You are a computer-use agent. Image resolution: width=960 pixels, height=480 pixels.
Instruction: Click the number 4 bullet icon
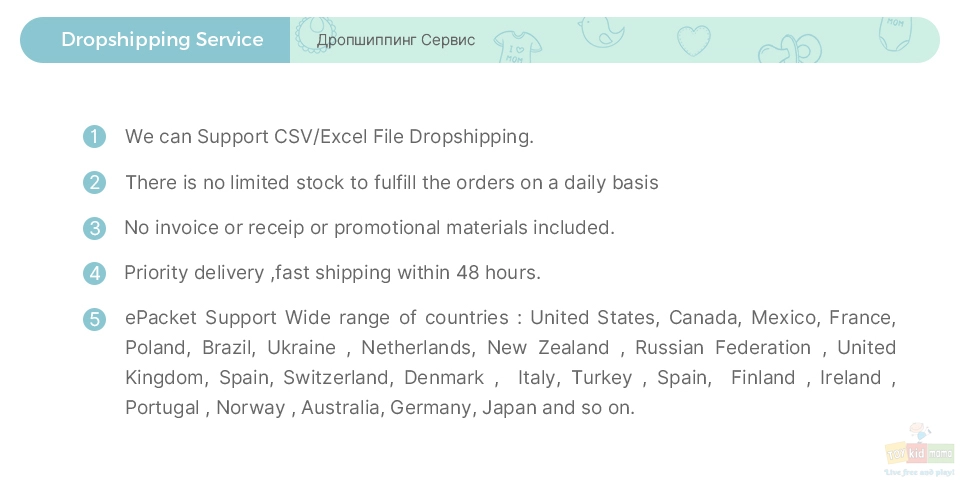(94, 272)
